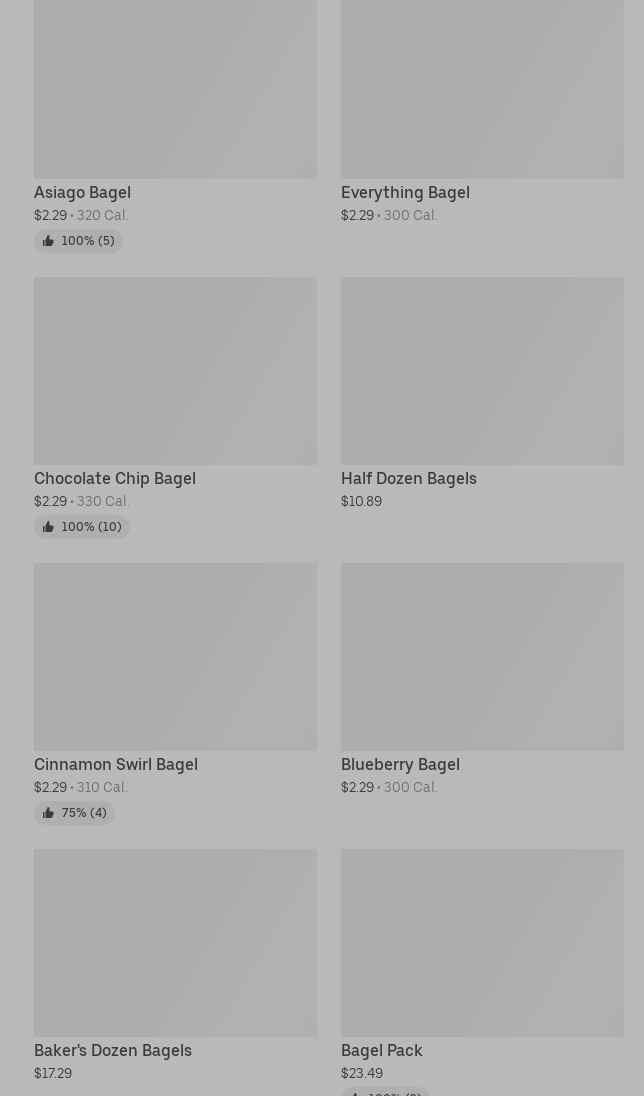Open the Everything Bagel image
Image resolution: width=644 pixels, height=1096 pixels.
(482, 89)
